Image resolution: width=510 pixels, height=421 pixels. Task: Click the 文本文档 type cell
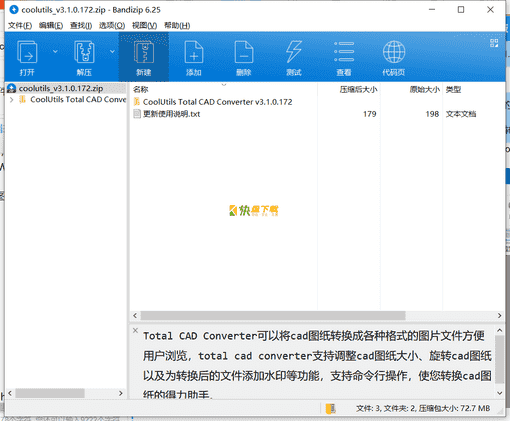pyautogui.click(x=461, y=114)
